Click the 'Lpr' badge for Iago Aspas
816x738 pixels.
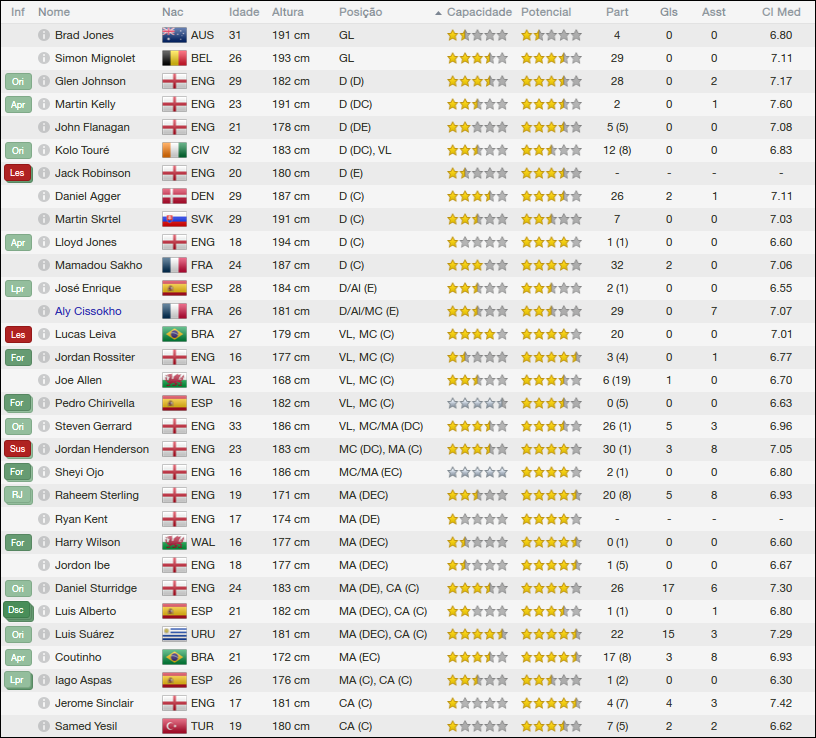click(18, 680)
